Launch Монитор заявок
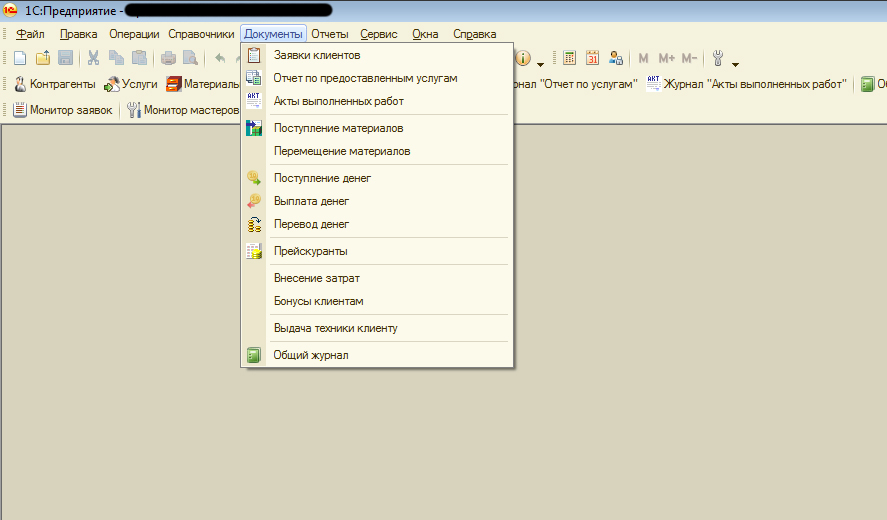Image resolution: width=887 pixels, height=520 pixels. coord(62,110)
